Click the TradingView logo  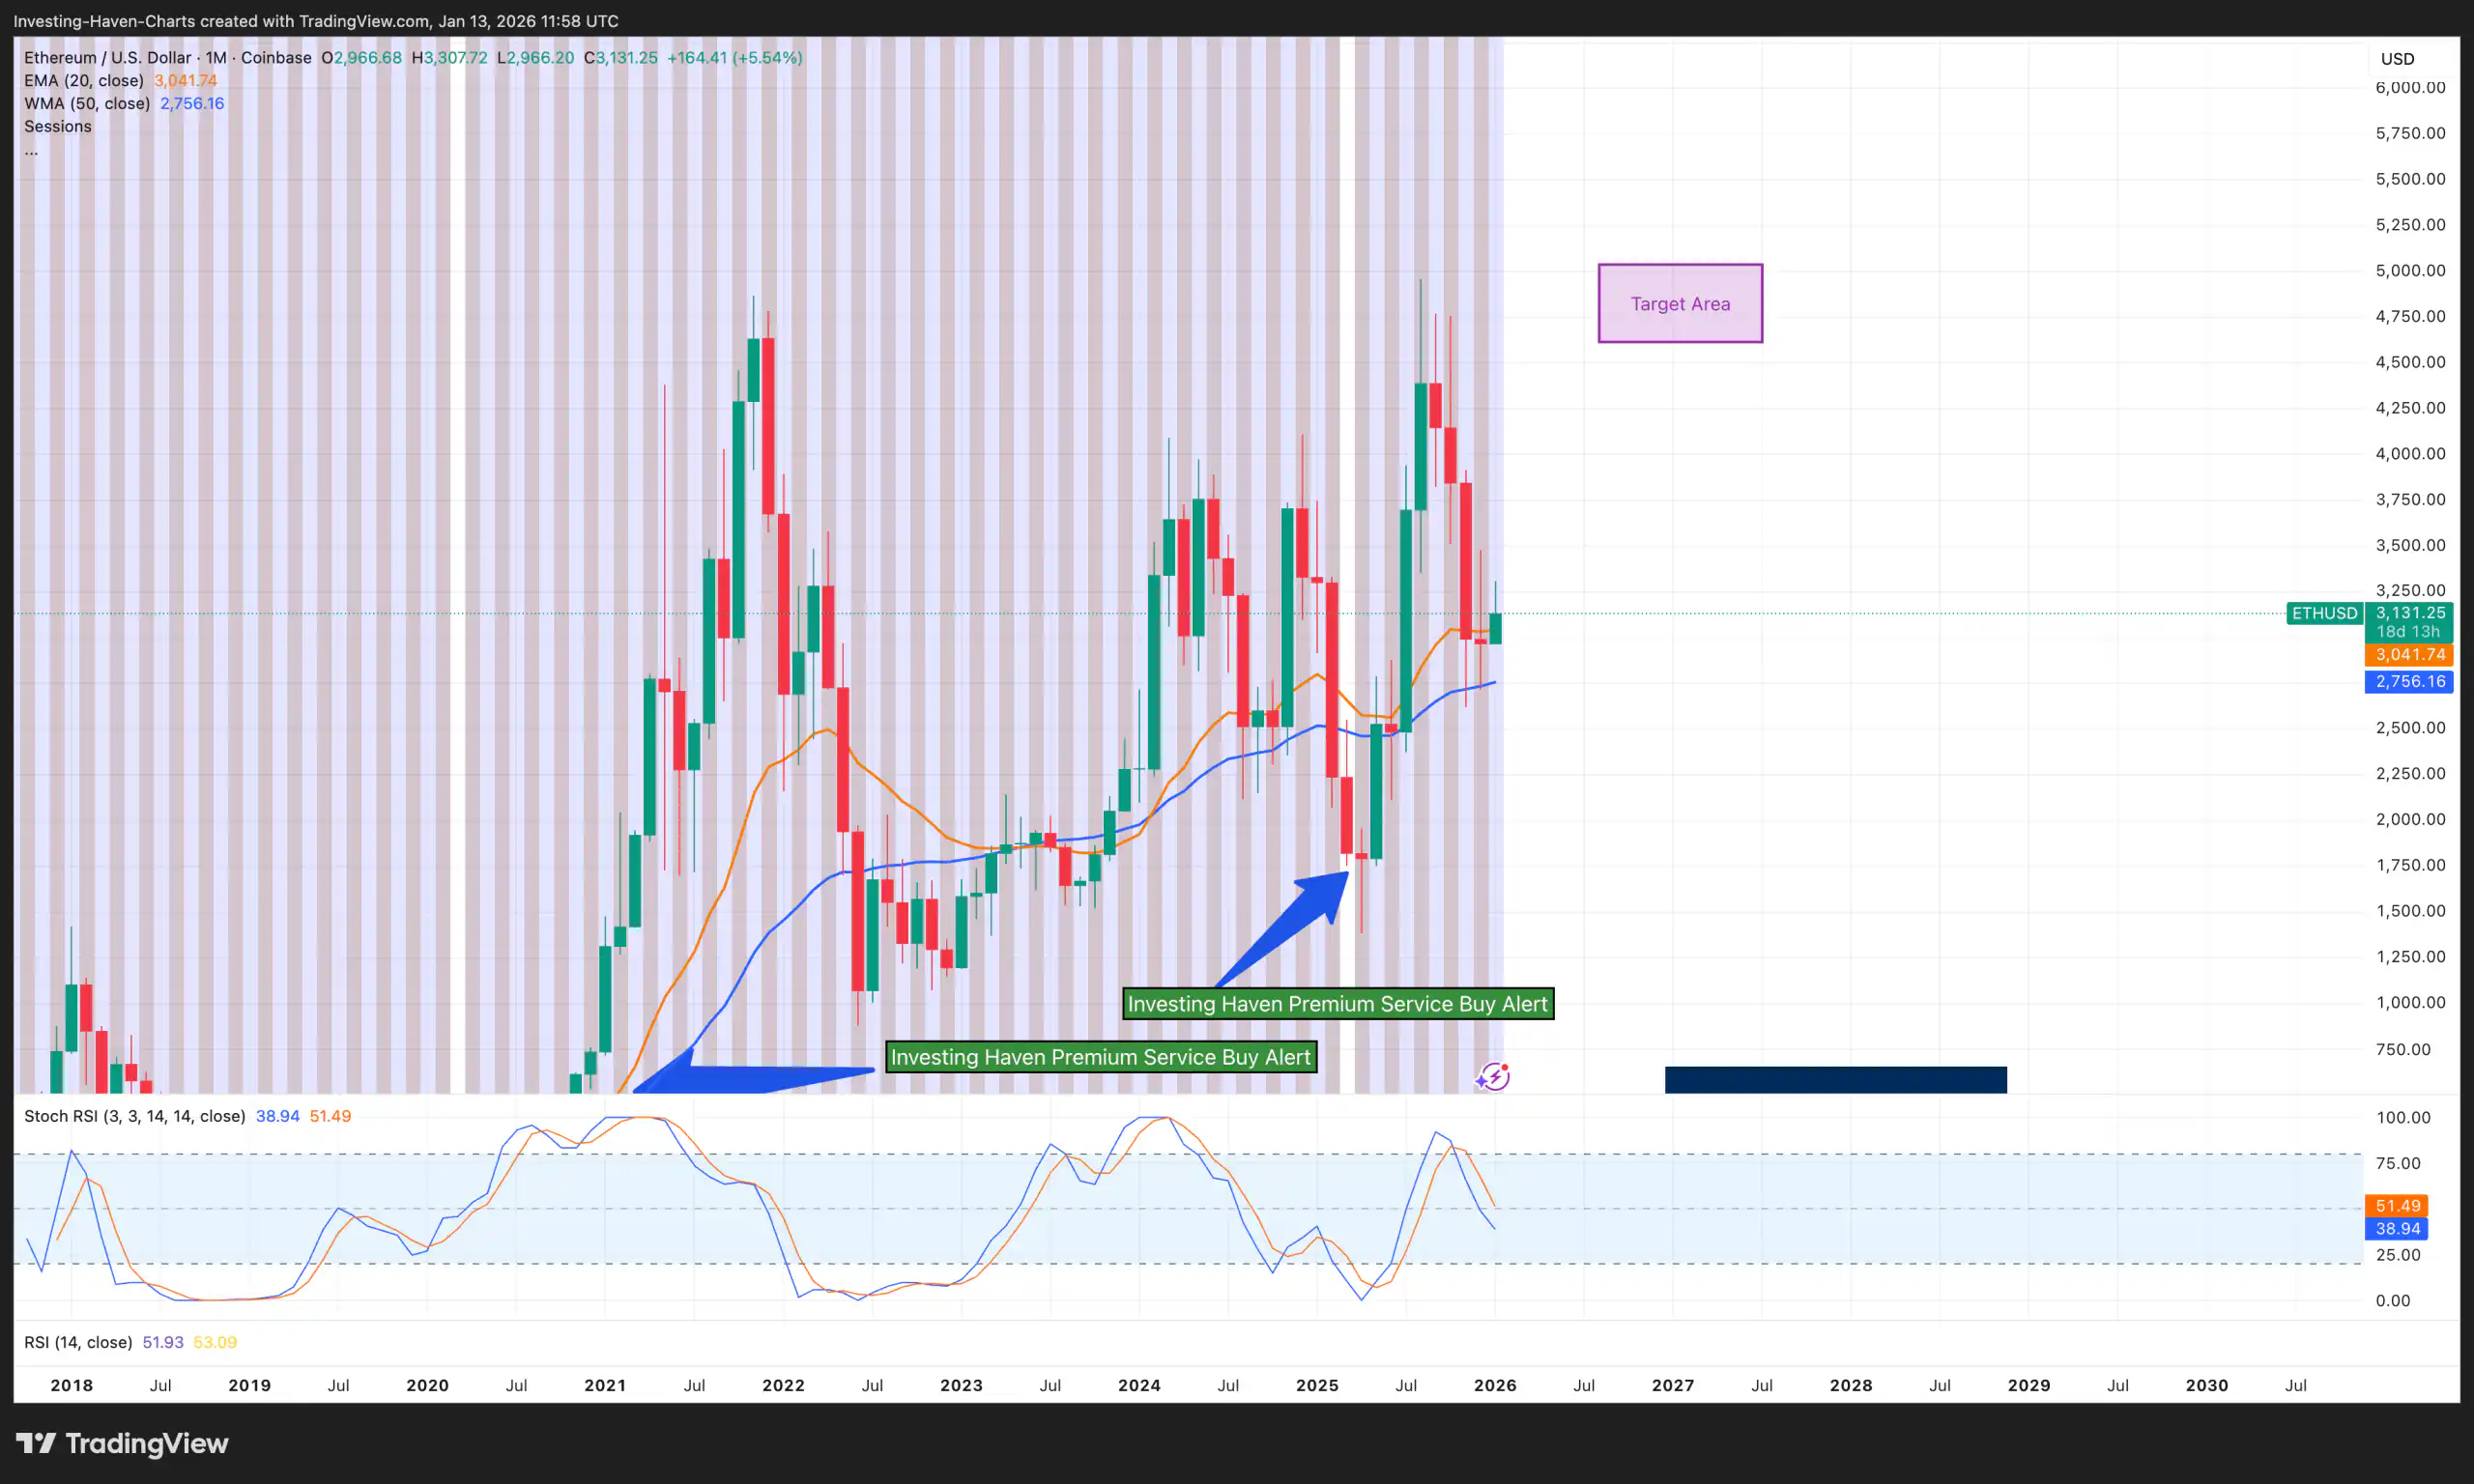122,1443
